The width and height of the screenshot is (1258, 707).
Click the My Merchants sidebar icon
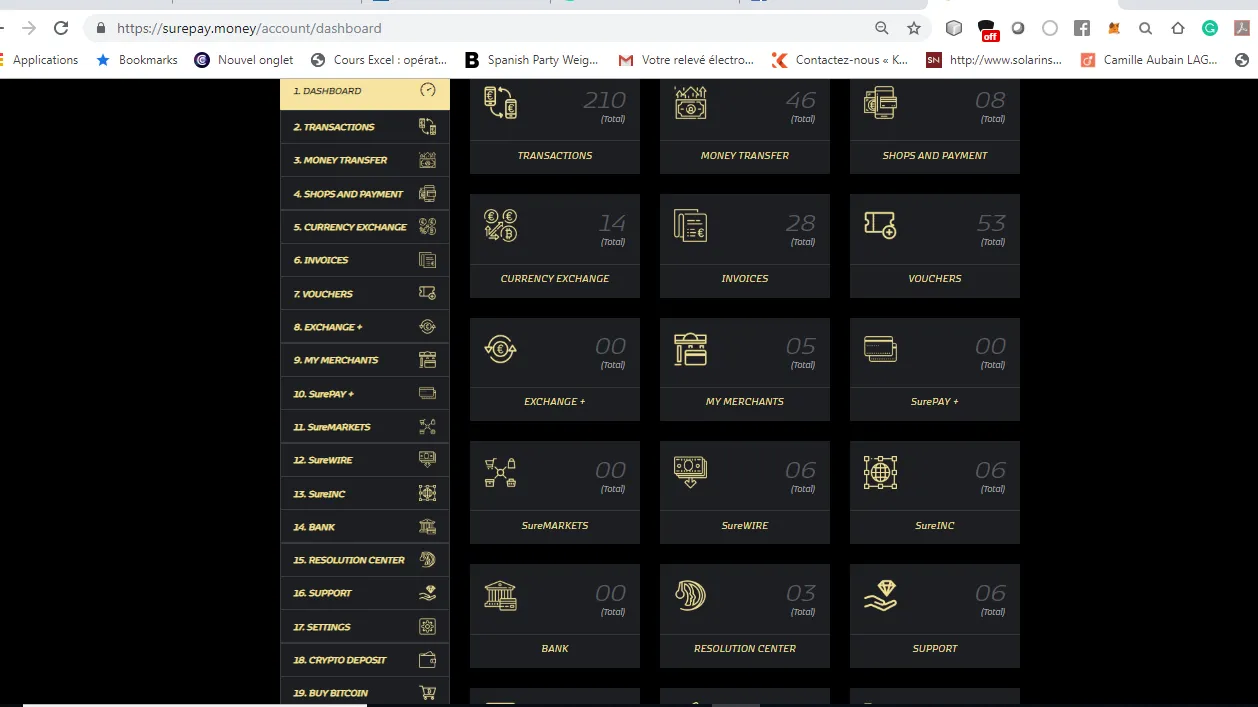point(428,360)
